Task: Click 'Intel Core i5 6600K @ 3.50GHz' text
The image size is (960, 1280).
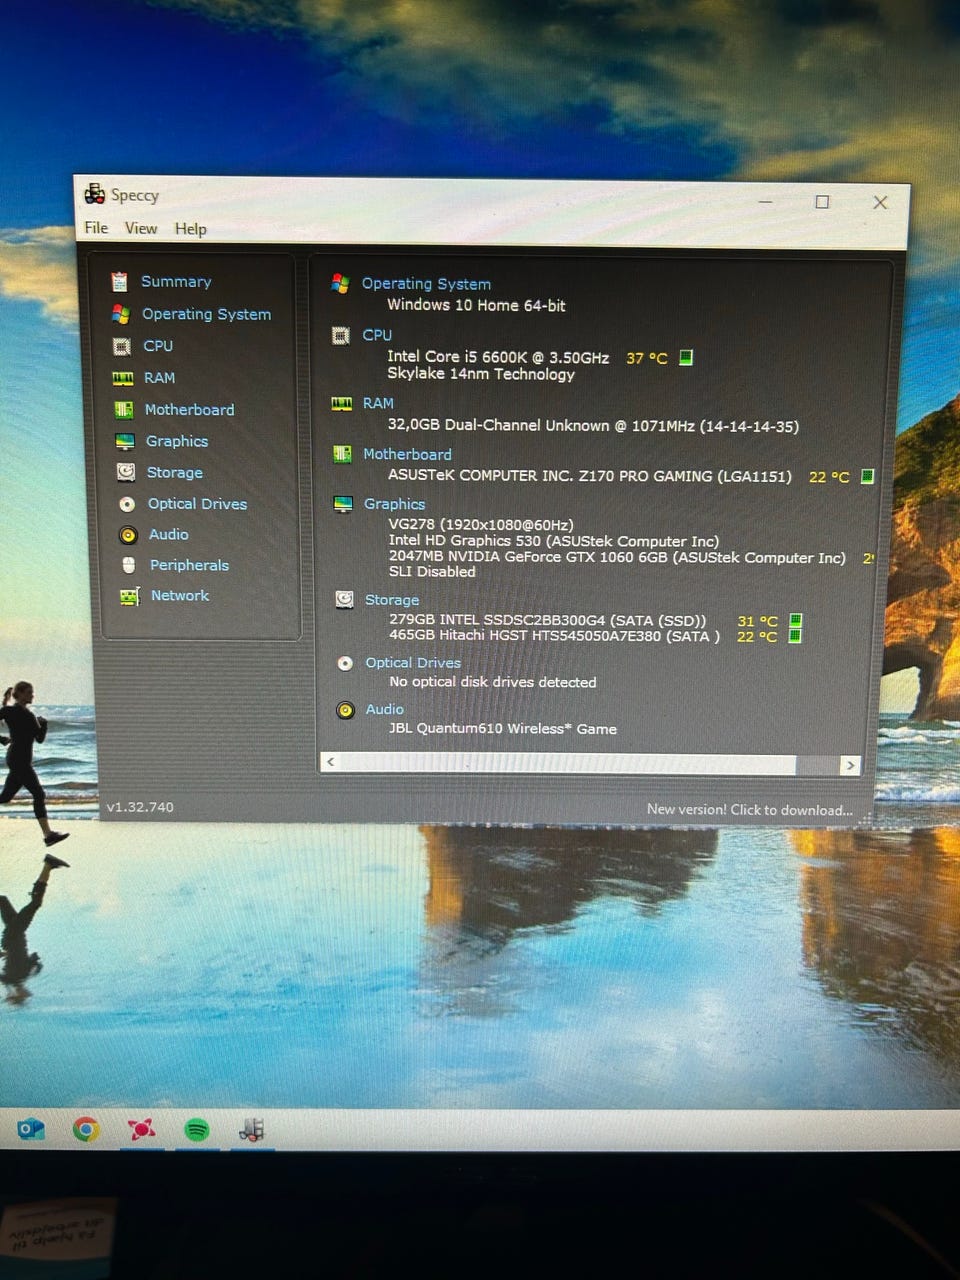Action: click(498, 357)
